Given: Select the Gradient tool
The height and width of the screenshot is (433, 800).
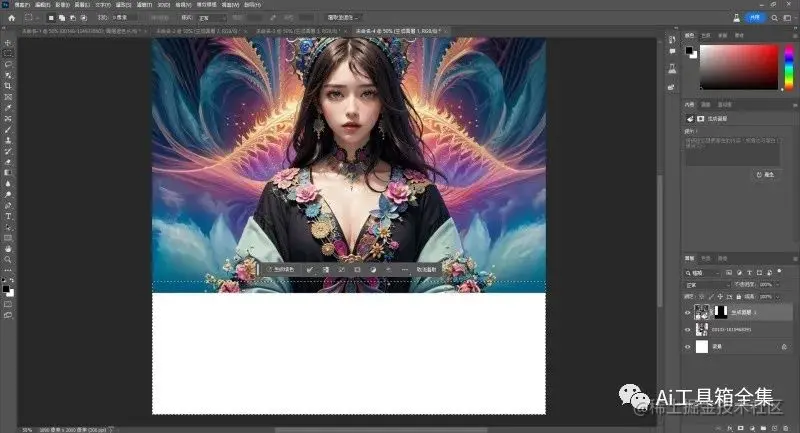Looking at the screenshot, I should (x=8, y=172).
